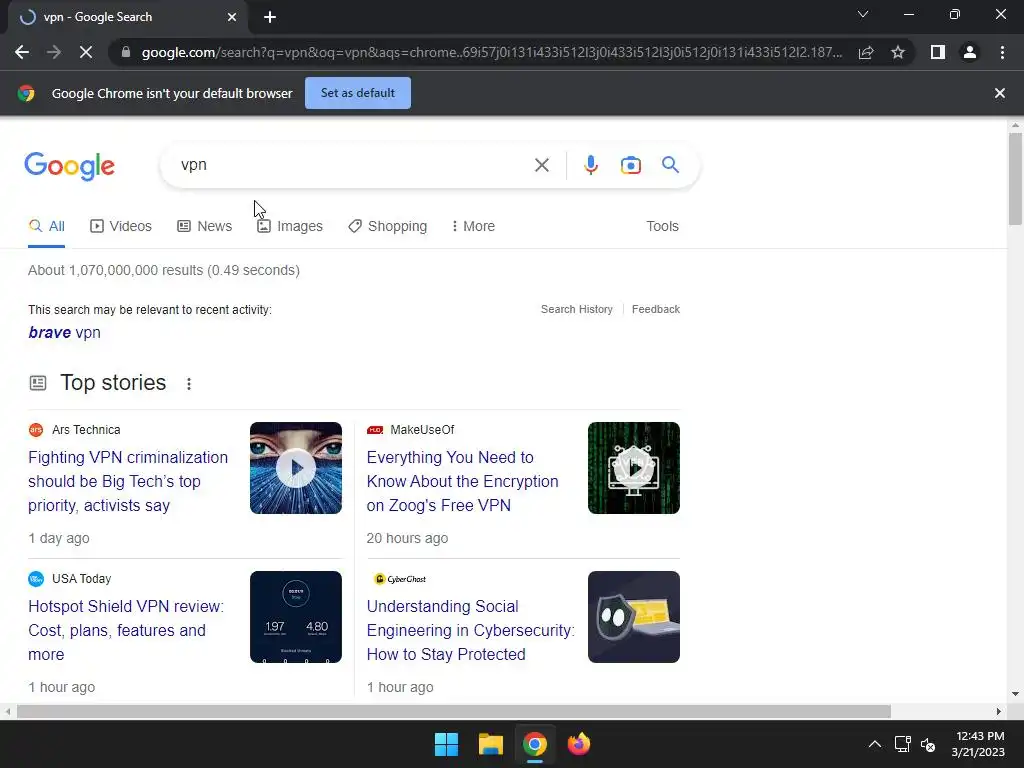This screenshot has height=768, width=1024.
Task: Show hidden system tray icons
Action: click(x=874, y=744)
